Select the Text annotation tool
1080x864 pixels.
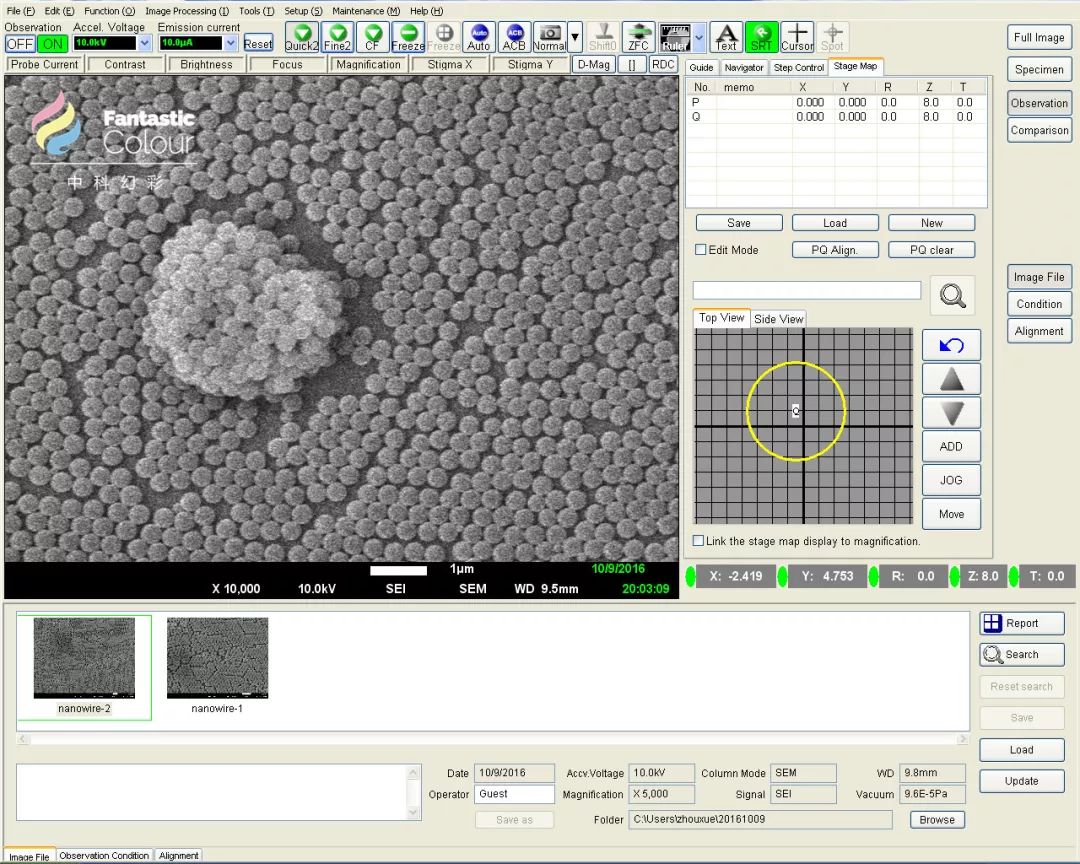[726, 38]
